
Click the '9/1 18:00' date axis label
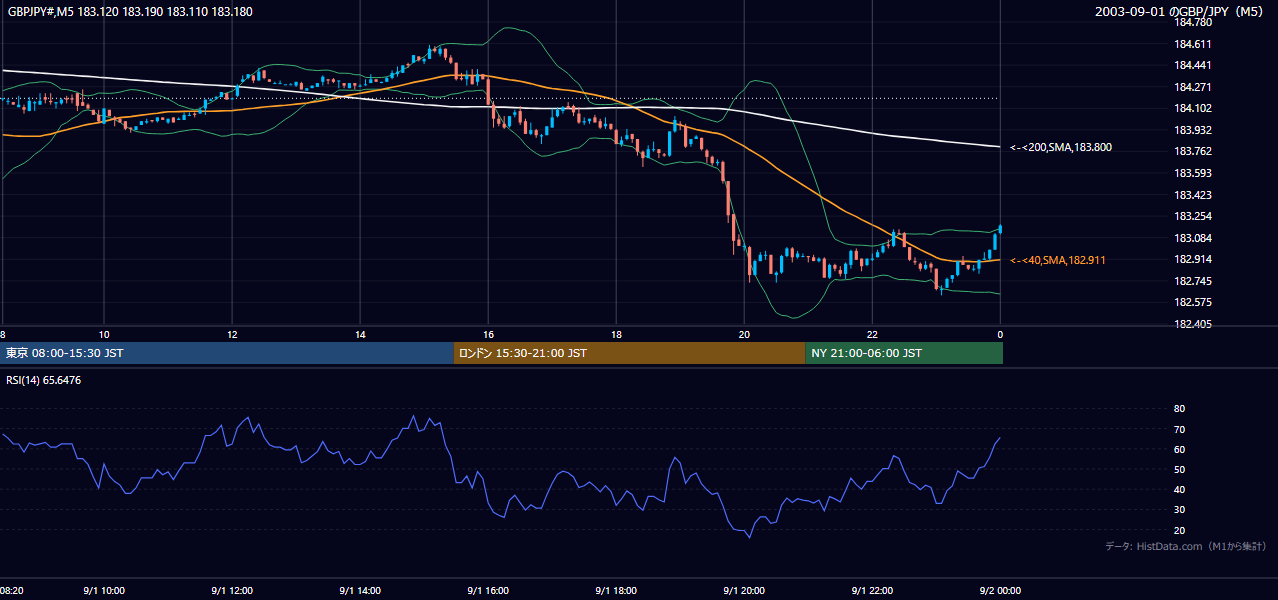tap(617, 591)
